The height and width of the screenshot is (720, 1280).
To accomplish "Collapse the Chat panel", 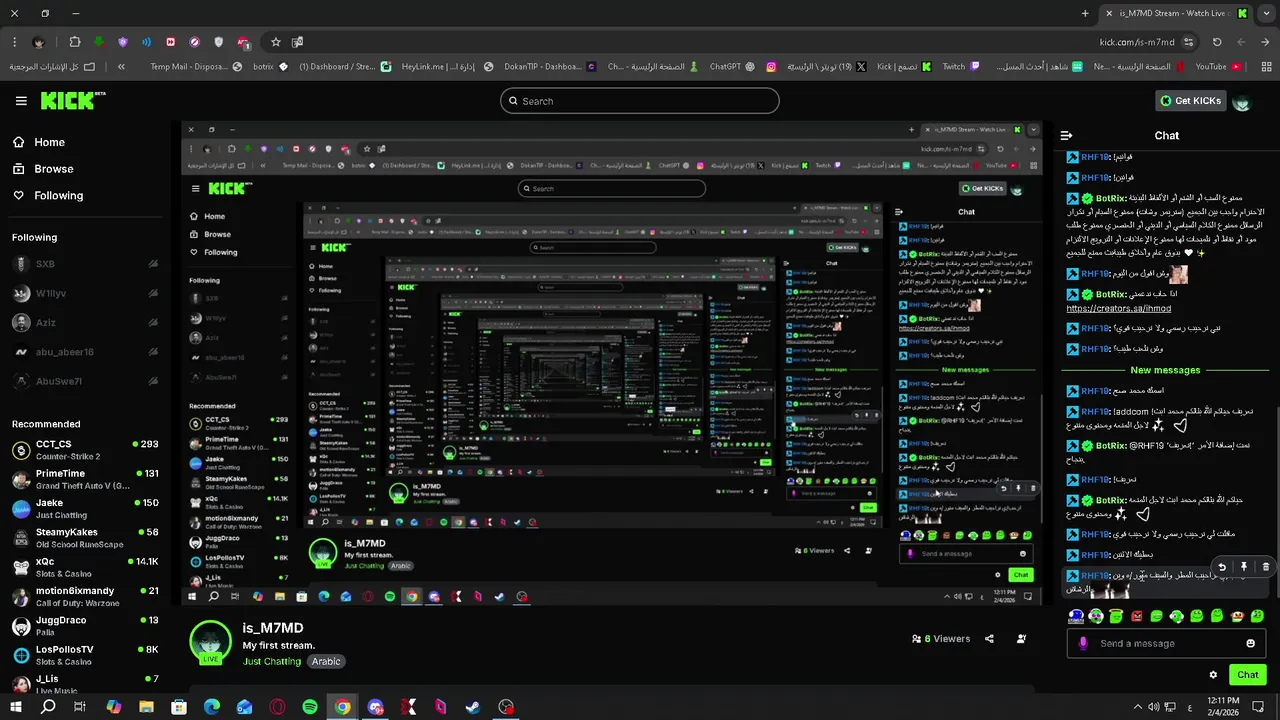I will coord(1066,135).
